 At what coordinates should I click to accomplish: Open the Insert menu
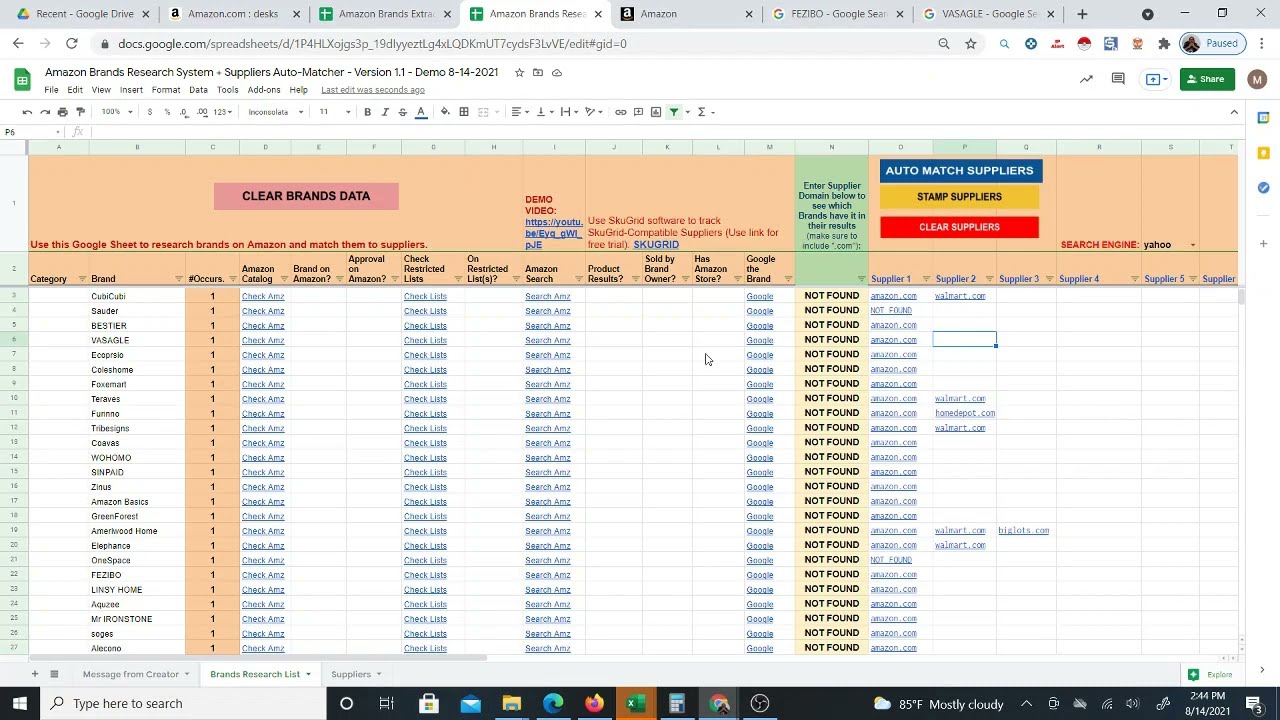click(131, 90)
